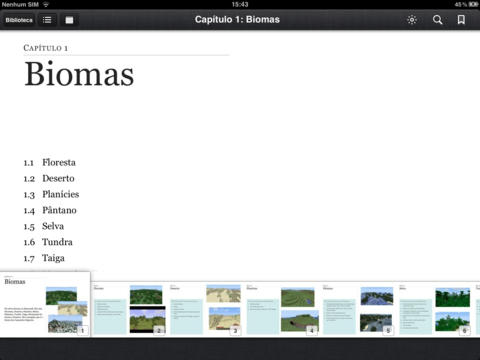
Task: Go to section 1.4 Pântano
Action: (x=50, y=210)
